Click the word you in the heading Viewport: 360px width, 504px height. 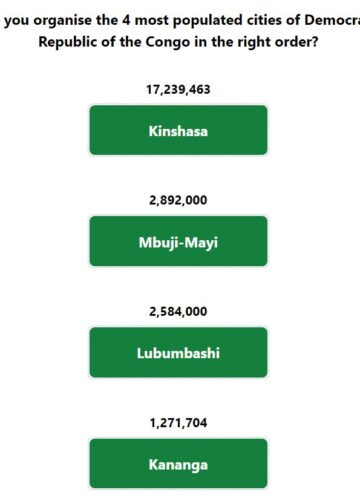(x=17, y=21)
